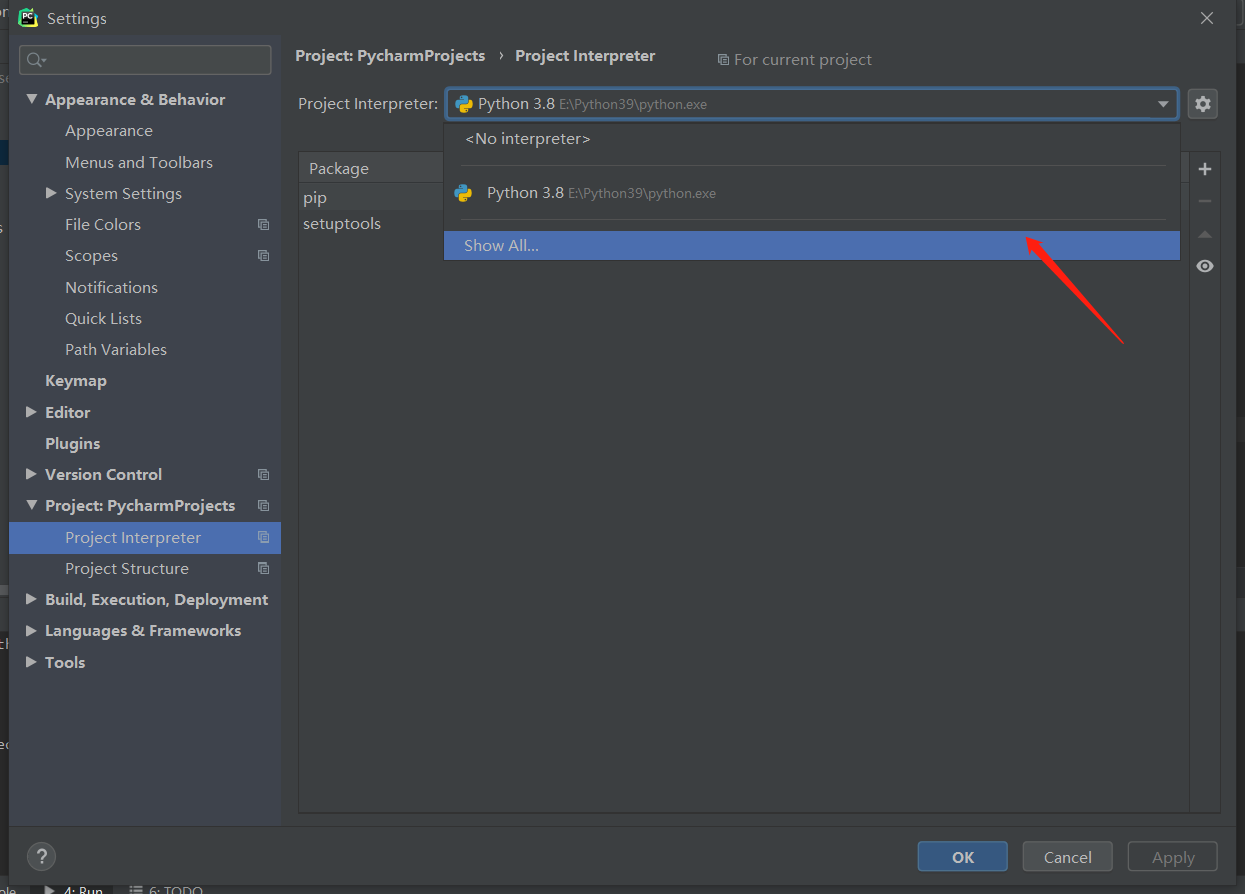Click the project icon beside Project Structure
1245x894 pixels.
point(264,569)
